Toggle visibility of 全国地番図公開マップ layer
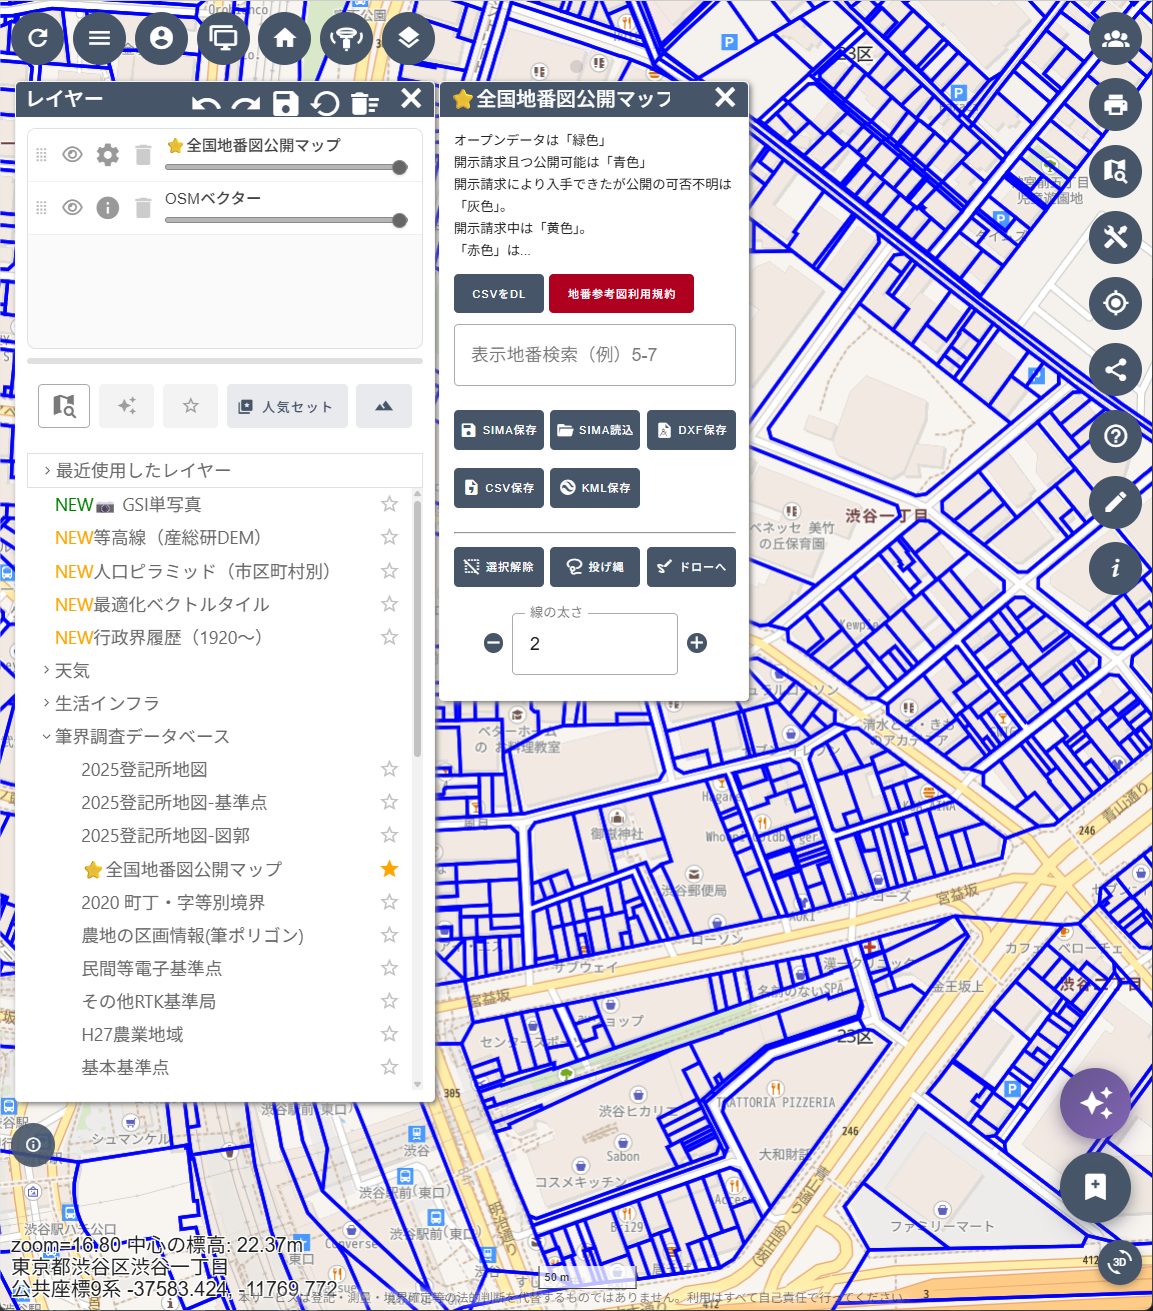The width and height of the screenshot is (1153, 1311). pyautogui.click(x=72, y=155)
